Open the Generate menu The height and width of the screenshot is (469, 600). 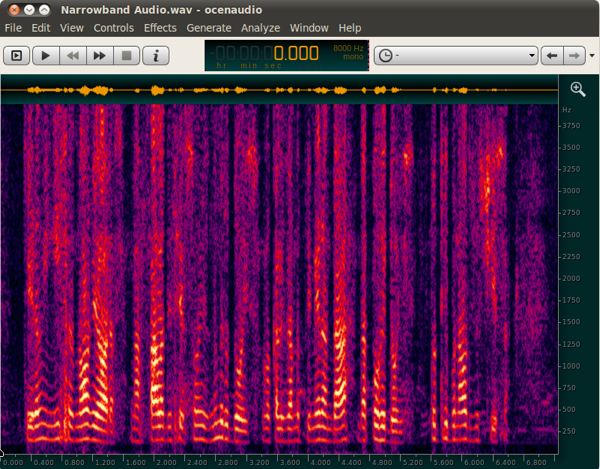point(209,28)
